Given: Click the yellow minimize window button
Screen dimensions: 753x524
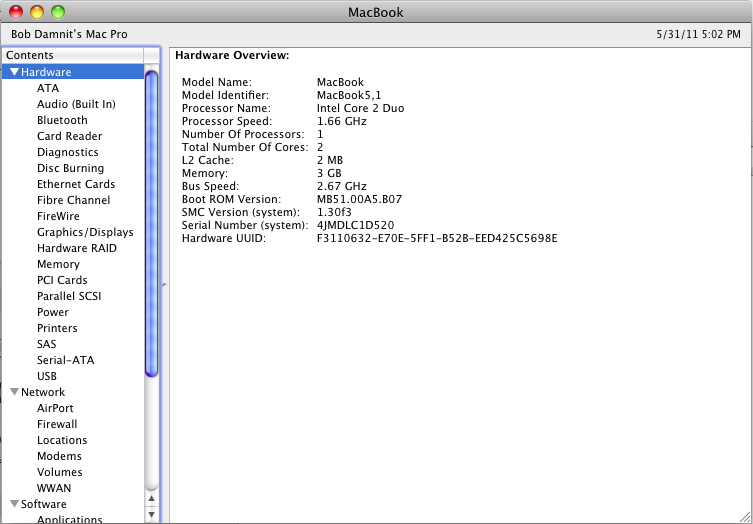Looking at the screenshot, I should [x=37, y=12].
